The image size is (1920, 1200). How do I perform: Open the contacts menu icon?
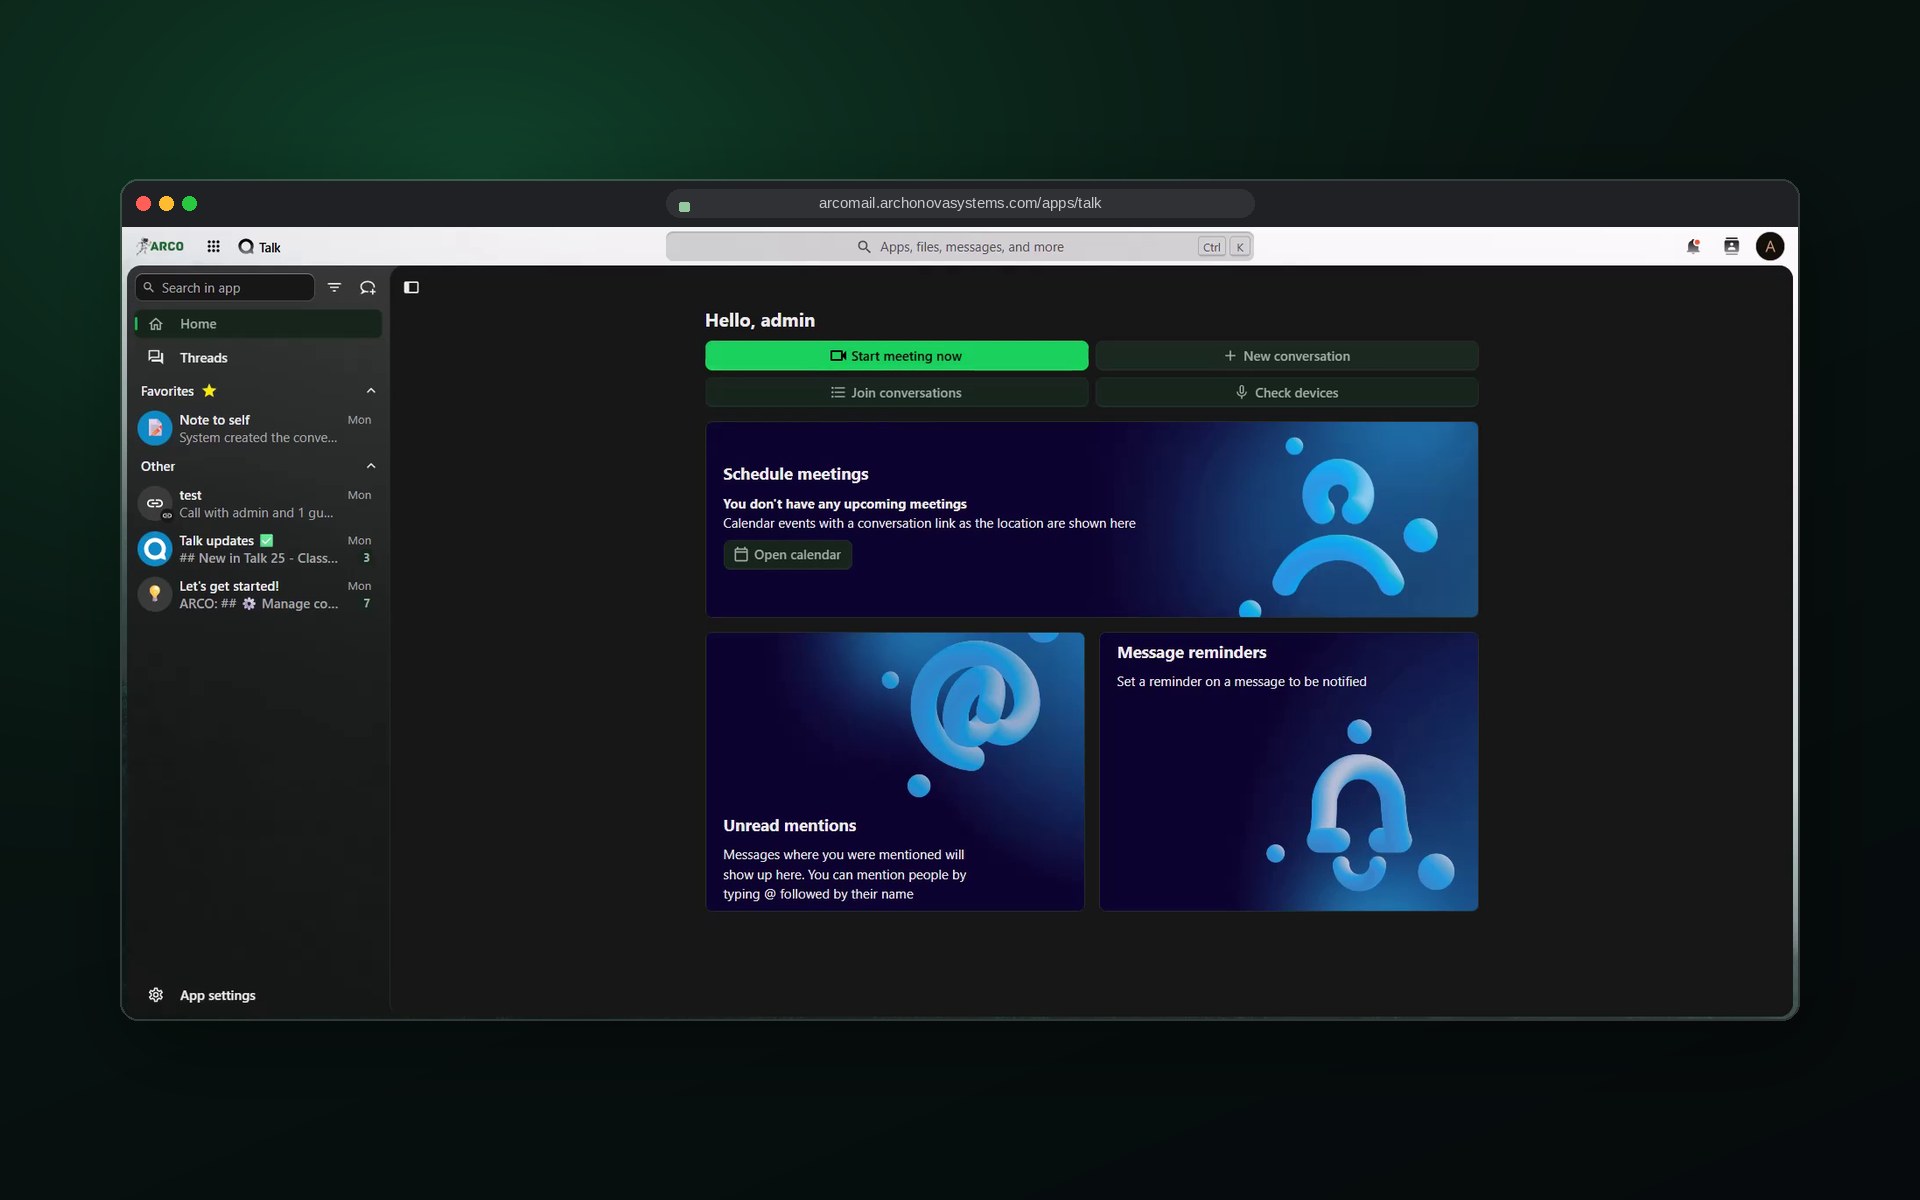[x=1731, y=246]
